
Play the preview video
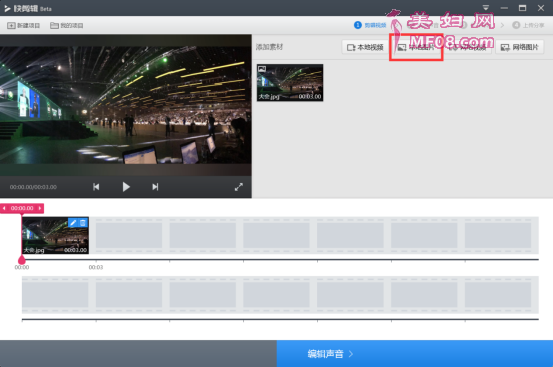click(126, 187)
